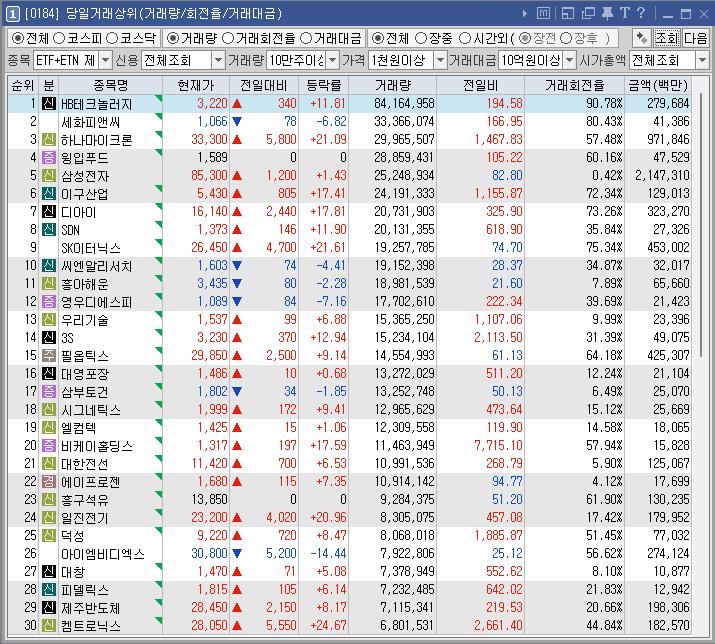Select the 코스피 radio button

click(59, 38)
